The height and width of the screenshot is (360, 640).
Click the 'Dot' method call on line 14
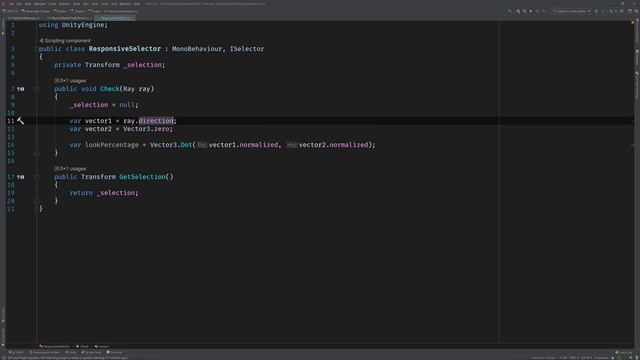(x=186, y=145)
